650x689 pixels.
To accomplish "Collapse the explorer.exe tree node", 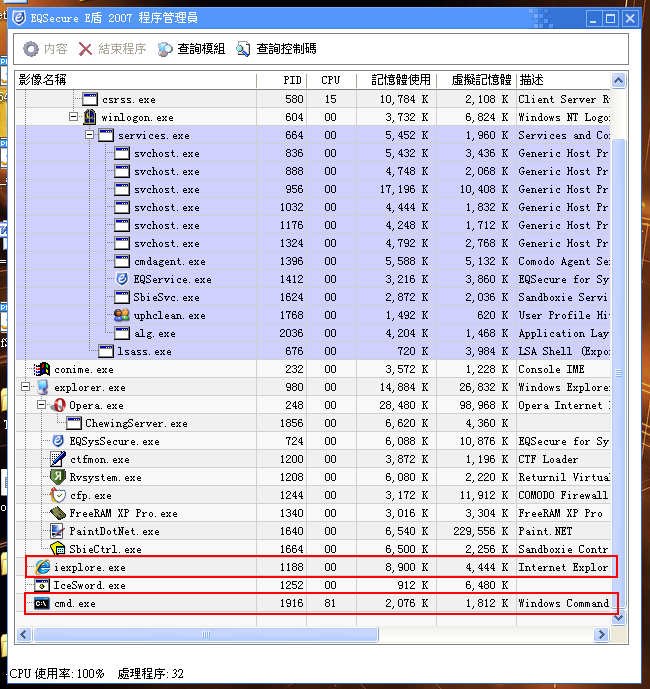I will point(25,387).
